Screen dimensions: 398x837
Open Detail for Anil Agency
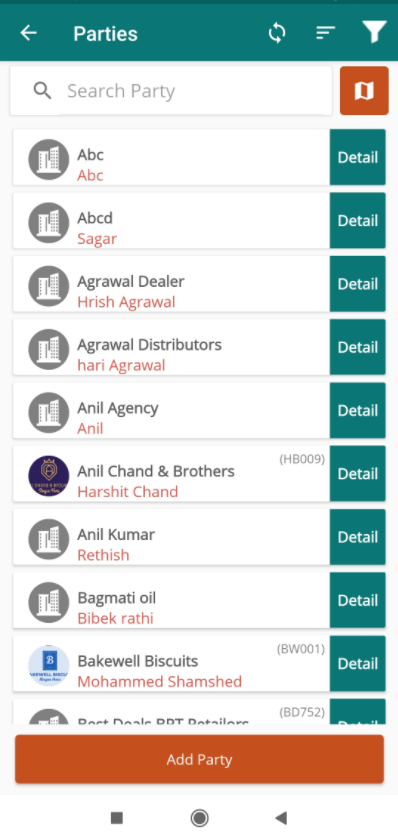(357, 410)
